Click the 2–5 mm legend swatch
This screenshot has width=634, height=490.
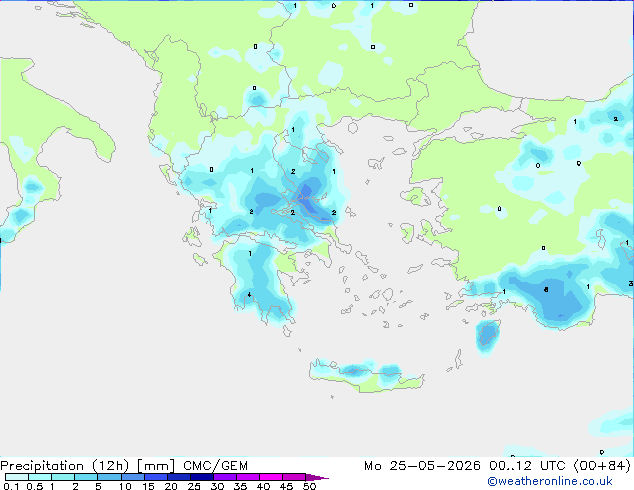click(x=86, y=477)
